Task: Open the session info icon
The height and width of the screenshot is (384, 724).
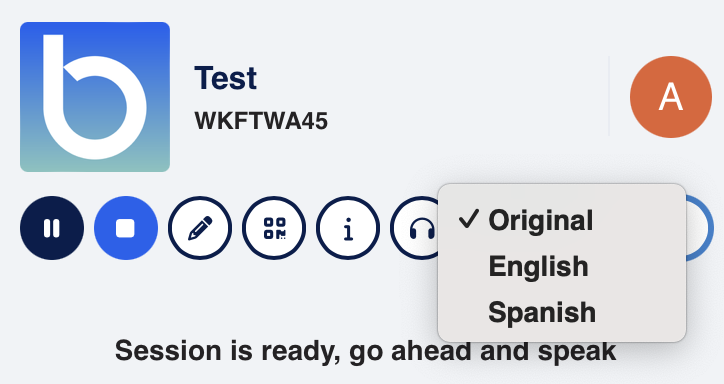Action: pos(348,228)
